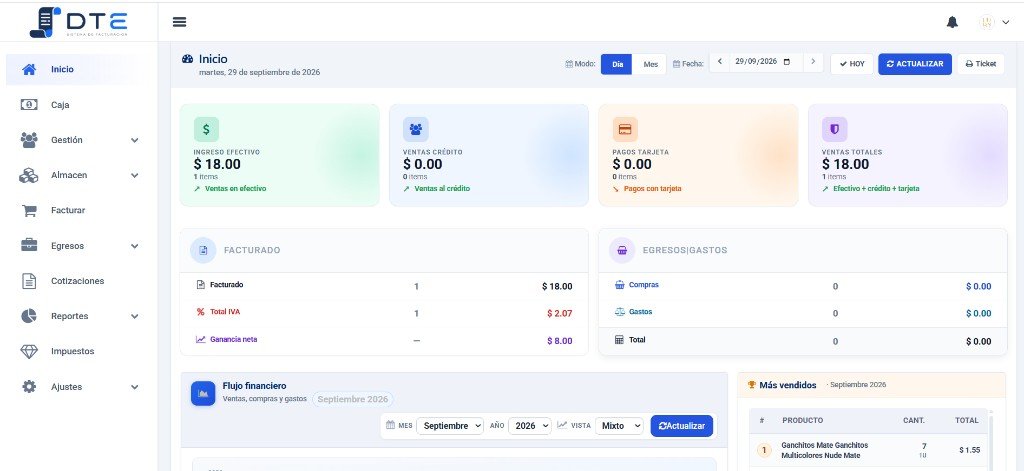Click the Inicio home icon

click(29, 69)
